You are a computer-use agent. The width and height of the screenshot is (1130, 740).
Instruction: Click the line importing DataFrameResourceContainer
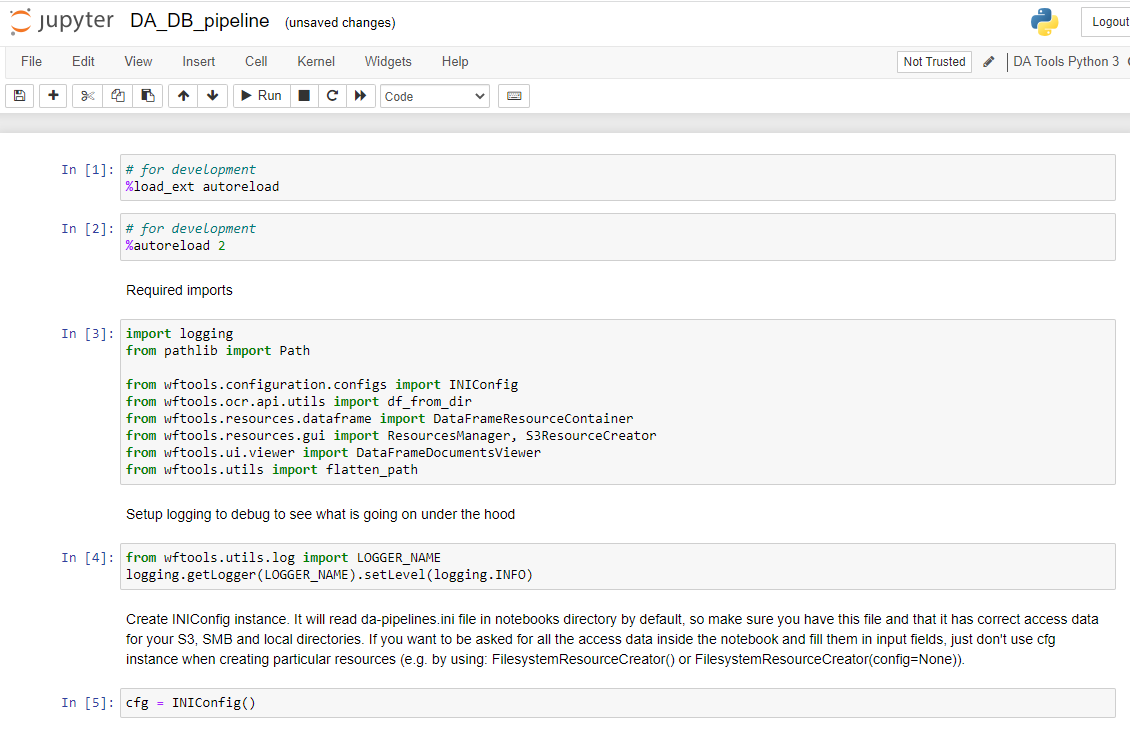click(380, 419)
